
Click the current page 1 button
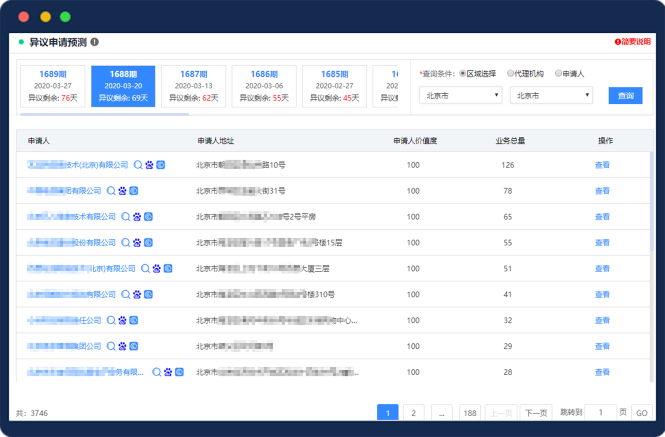(388, 412)
